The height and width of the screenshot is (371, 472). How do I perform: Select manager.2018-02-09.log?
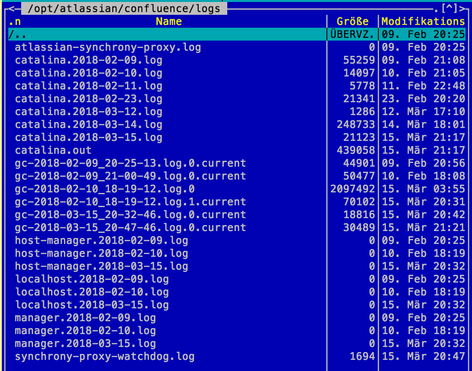pyautogui.click(x=85, y=318)
